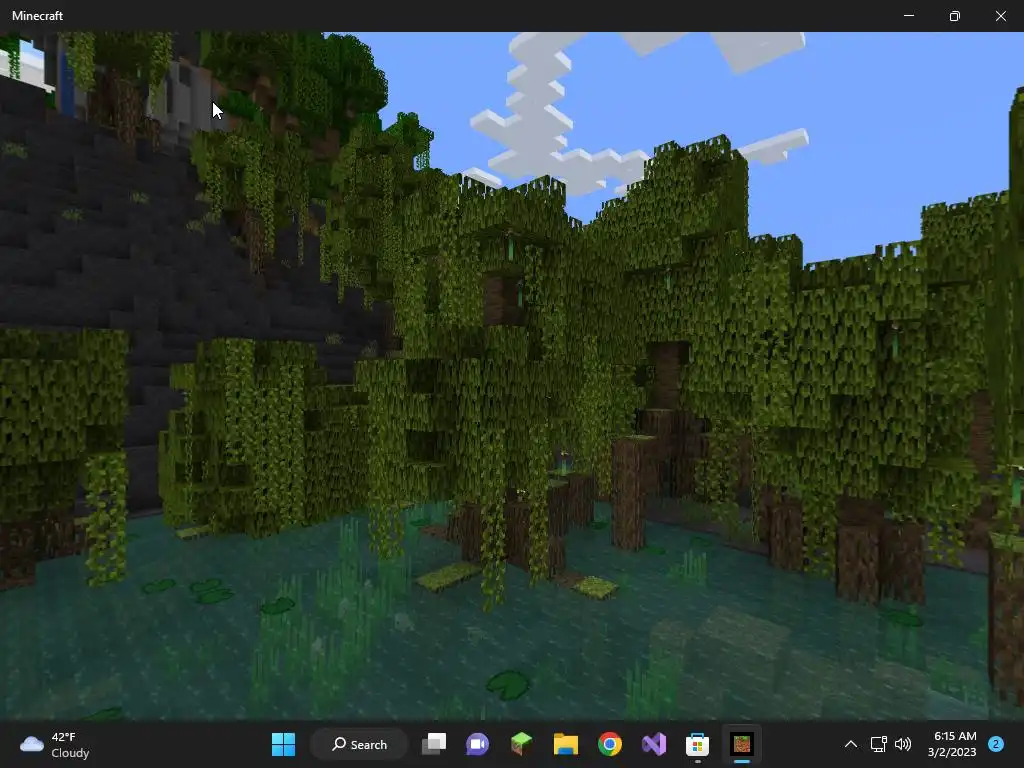
Task: Show hidden system tray icons
Action: coord(851,744)
